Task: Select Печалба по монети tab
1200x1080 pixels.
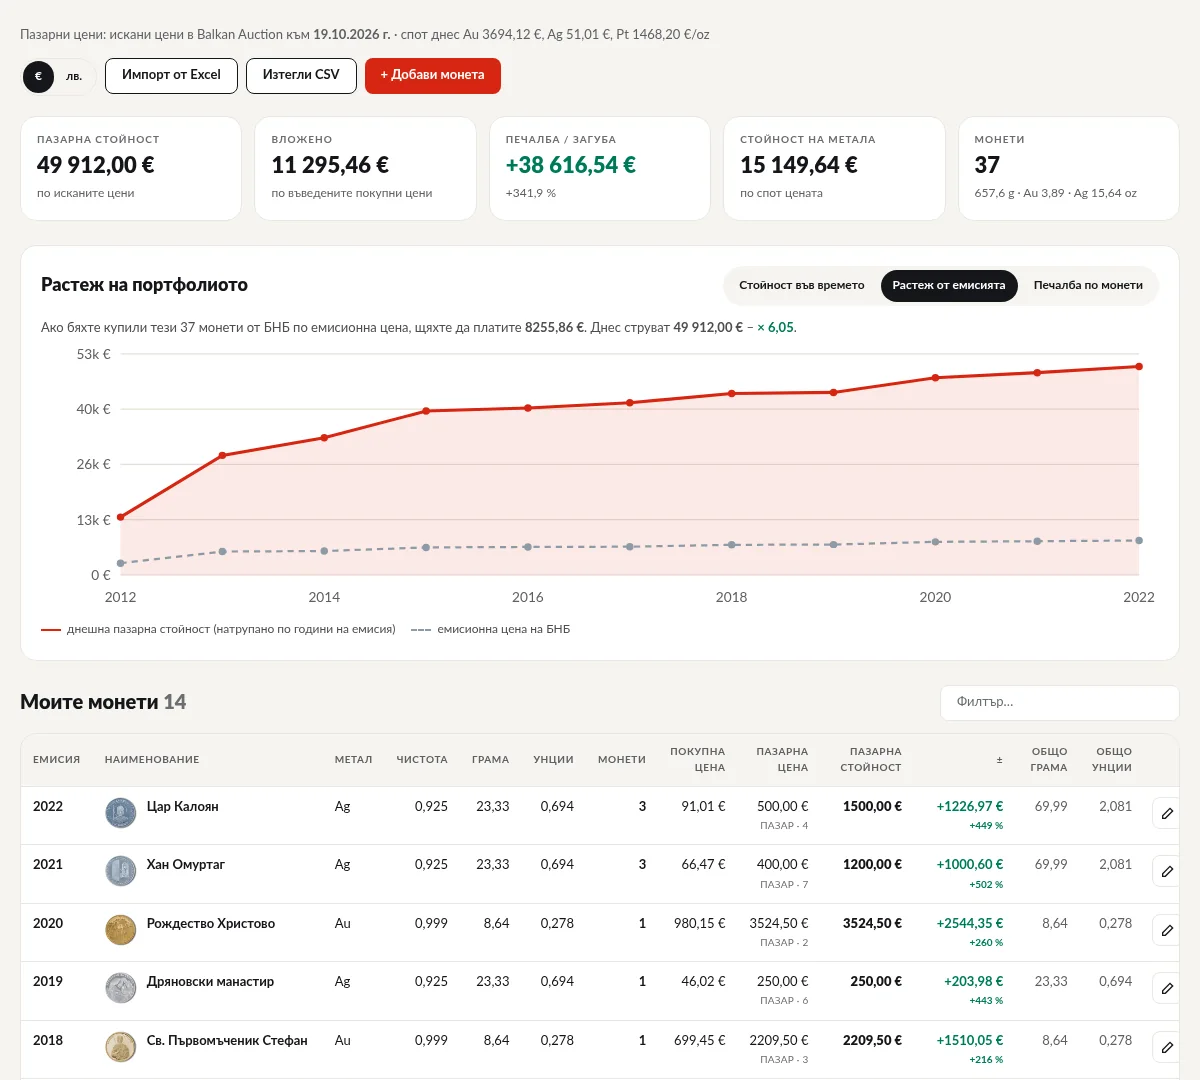Action: [x=1088, y=285]
